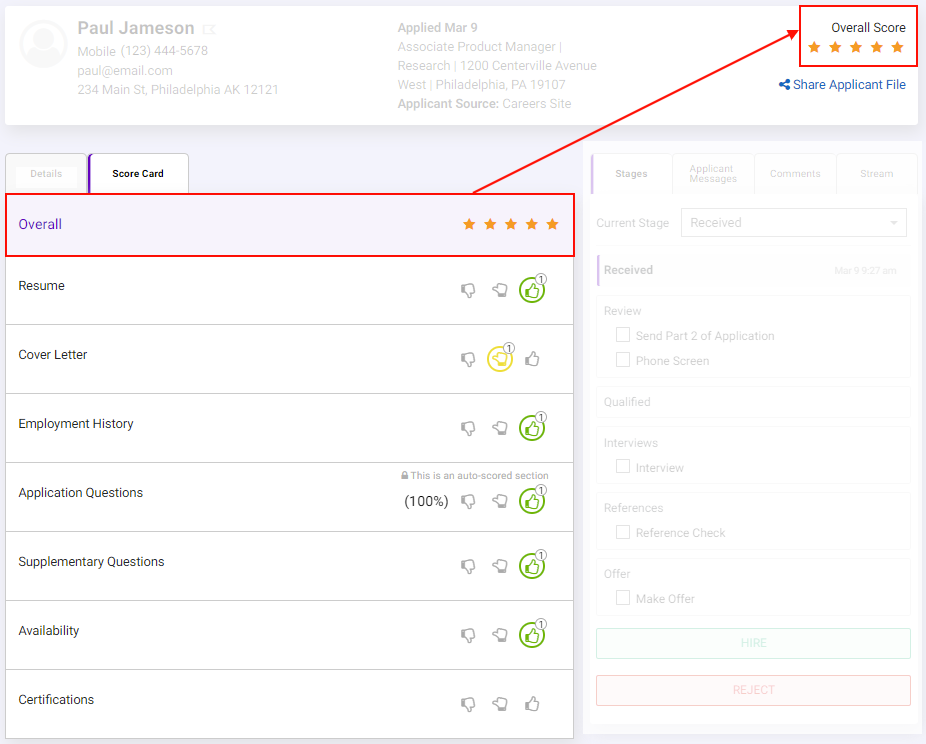Check the Reference Check checkbox
The width and height of the screenshot is (926, 744).
(x=622, y=532)
